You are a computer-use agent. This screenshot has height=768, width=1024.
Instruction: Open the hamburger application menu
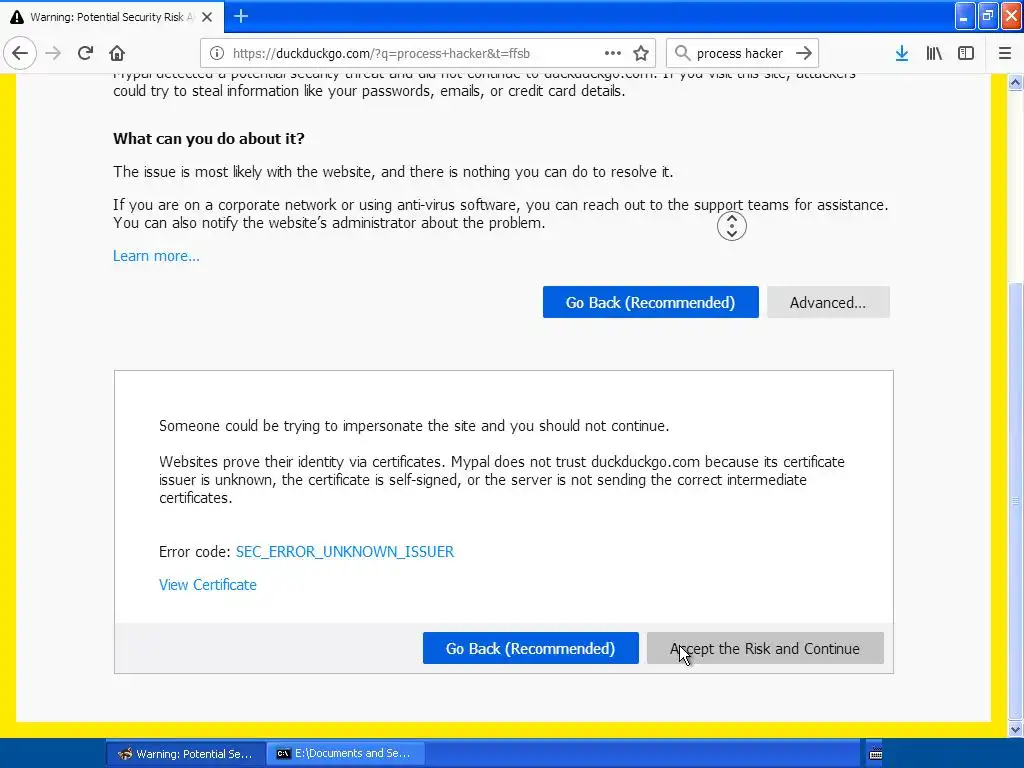1005,54
